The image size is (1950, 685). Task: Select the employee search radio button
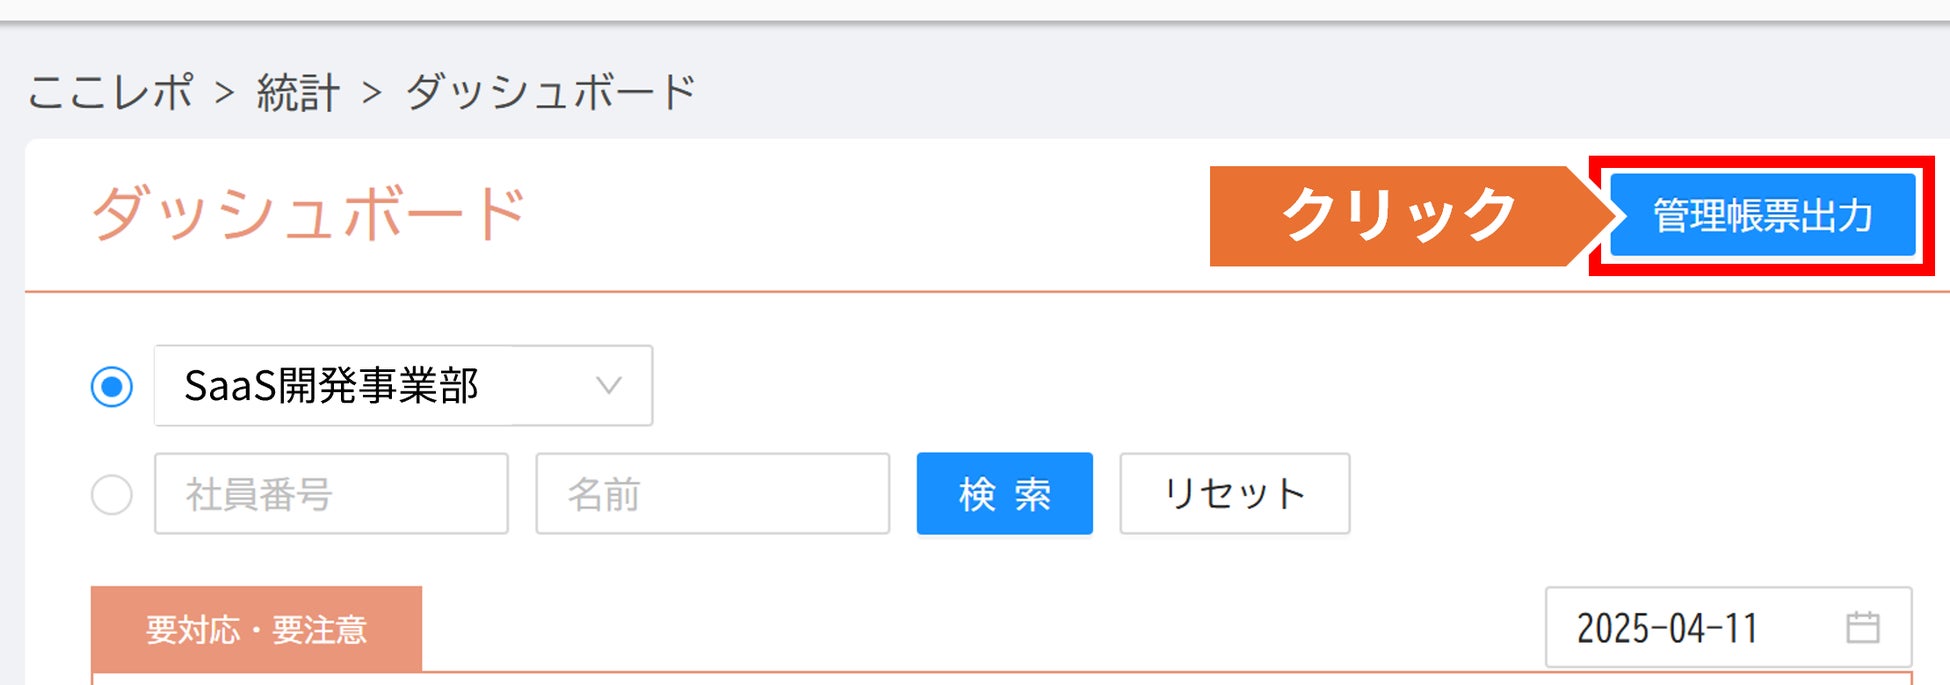(112, 494)
